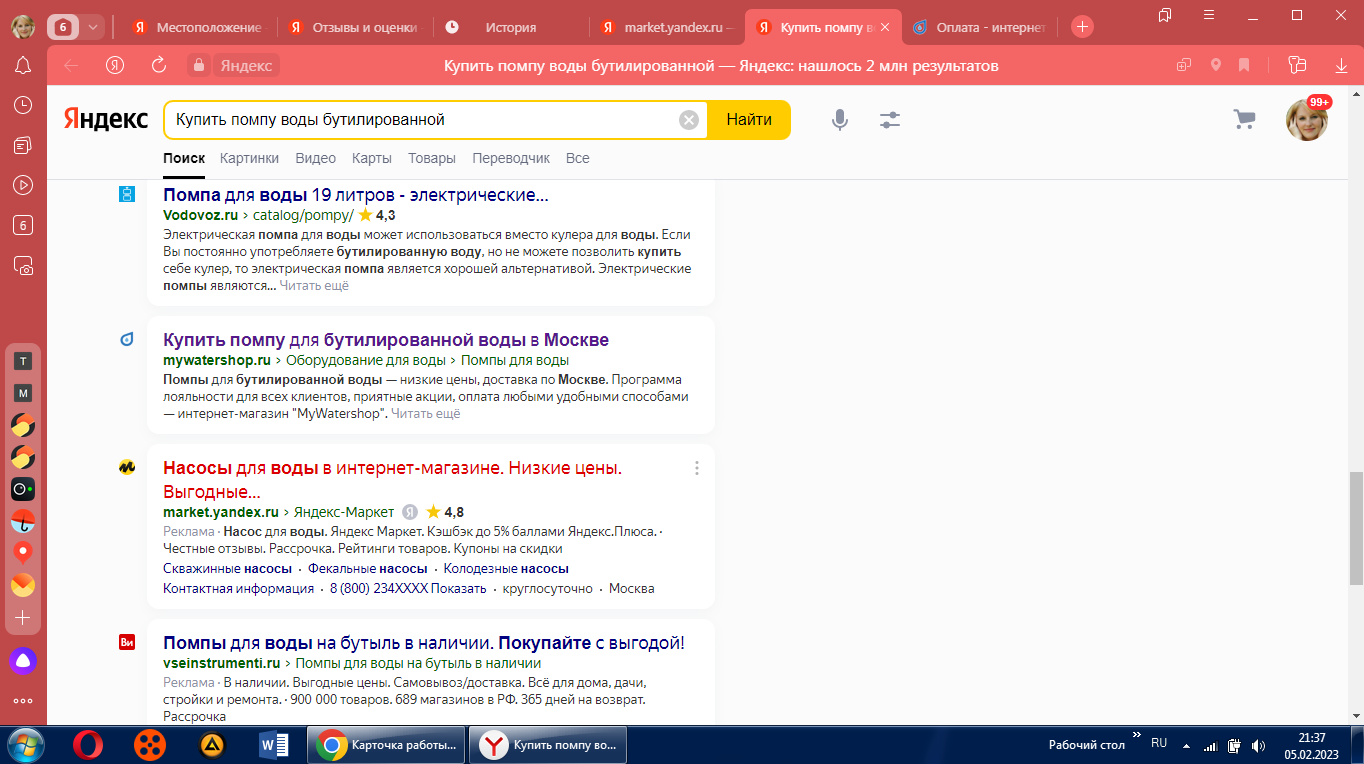
Task: Switch to the Местоположение tab
Action: point(198,27)
